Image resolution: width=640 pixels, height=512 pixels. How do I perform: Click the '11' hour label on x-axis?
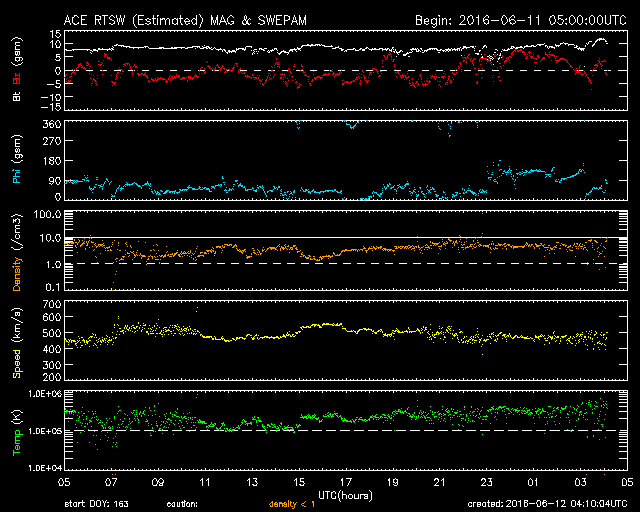tap(205, 483)
